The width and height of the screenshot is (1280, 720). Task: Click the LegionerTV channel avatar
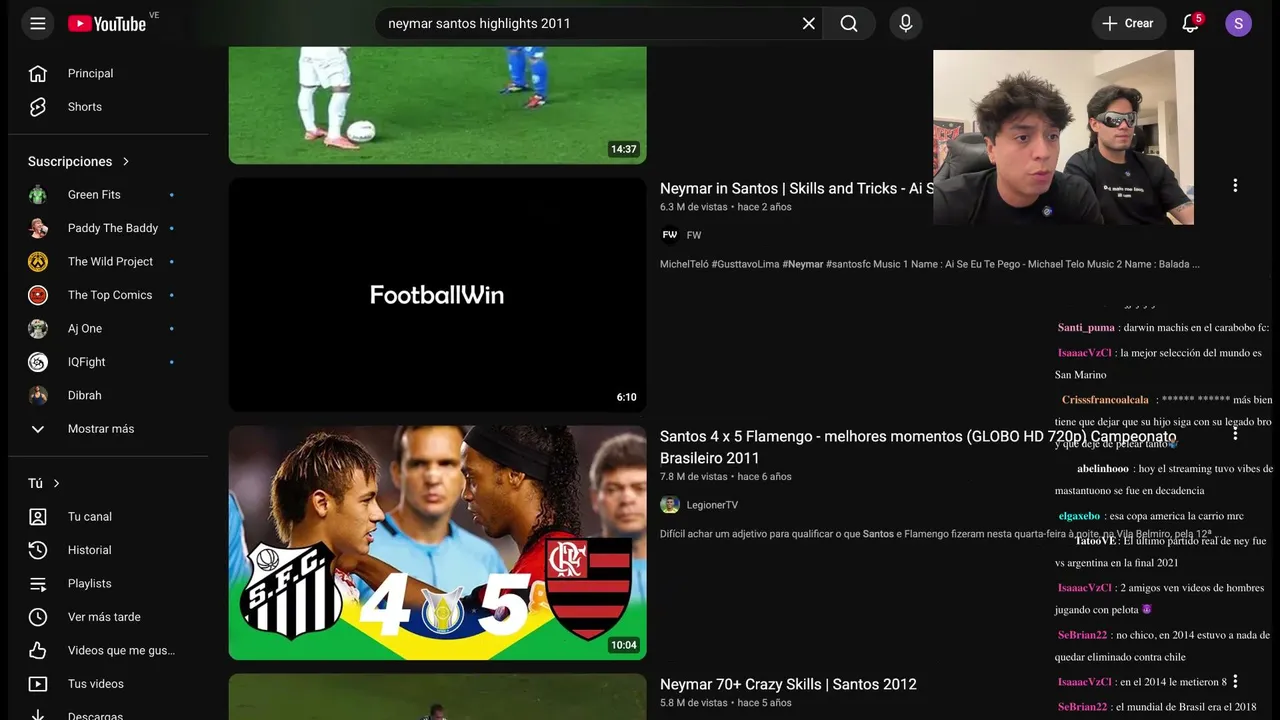[670, 505]
